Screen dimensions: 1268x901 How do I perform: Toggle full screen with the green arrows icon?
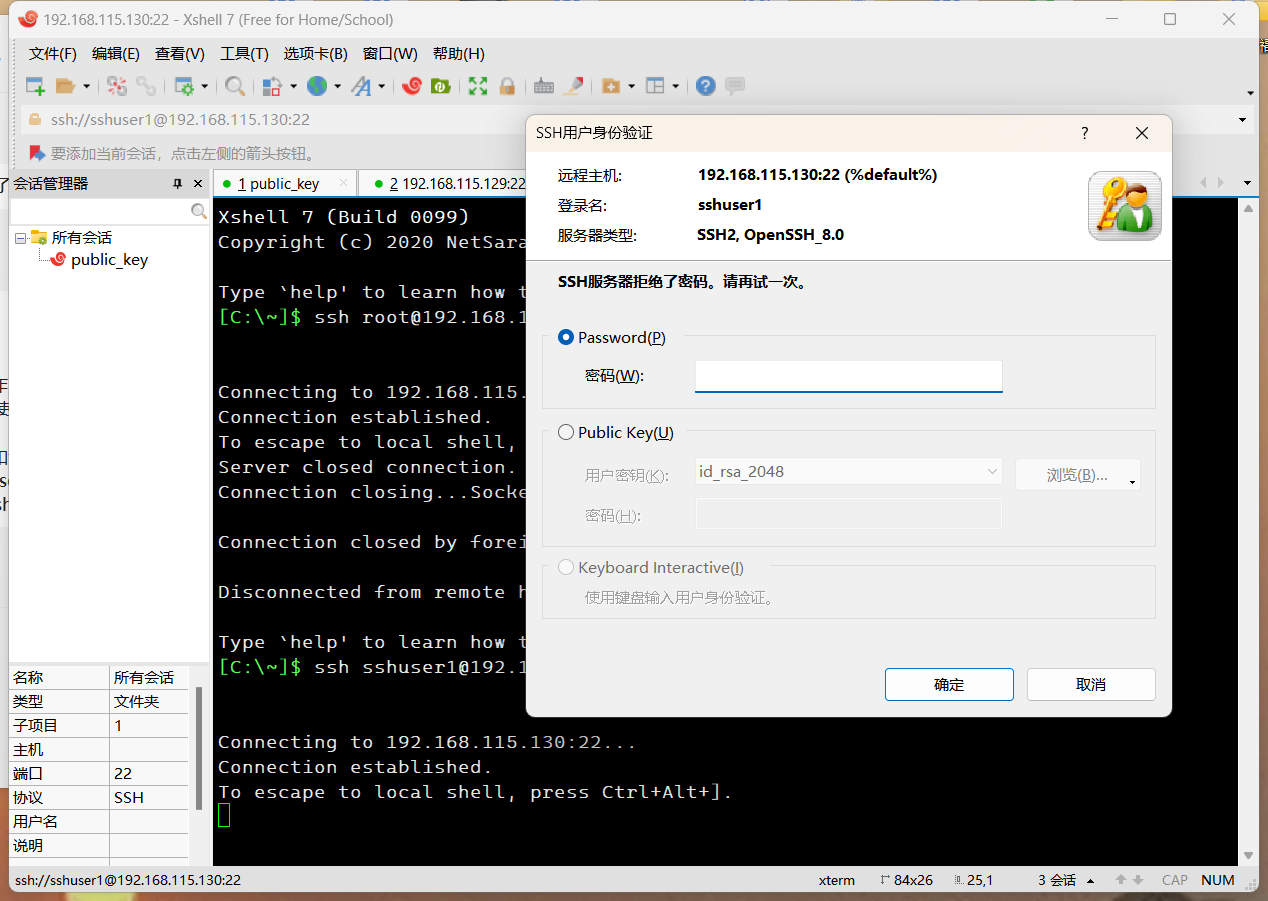pos(478,86)
